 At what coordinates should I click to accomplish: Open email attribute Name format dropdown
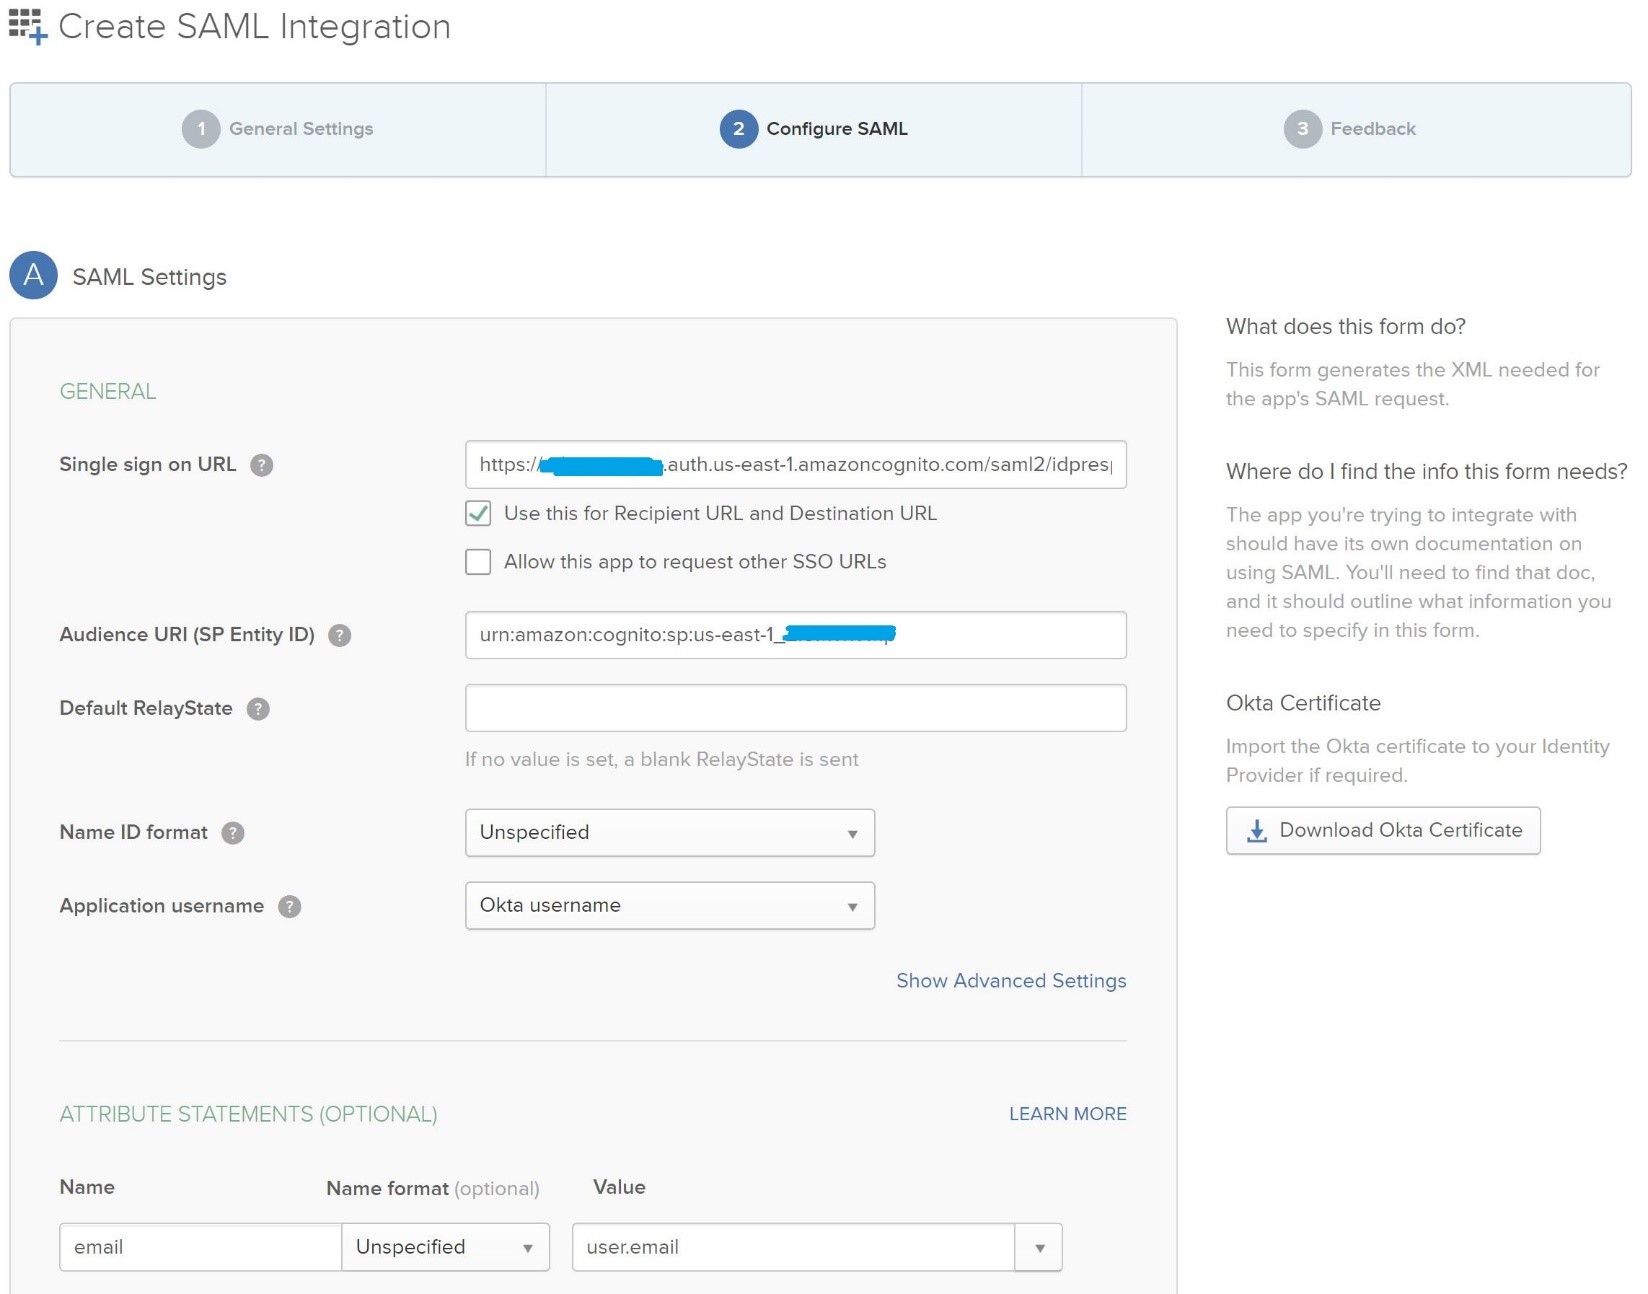[x=445, y=1247]
